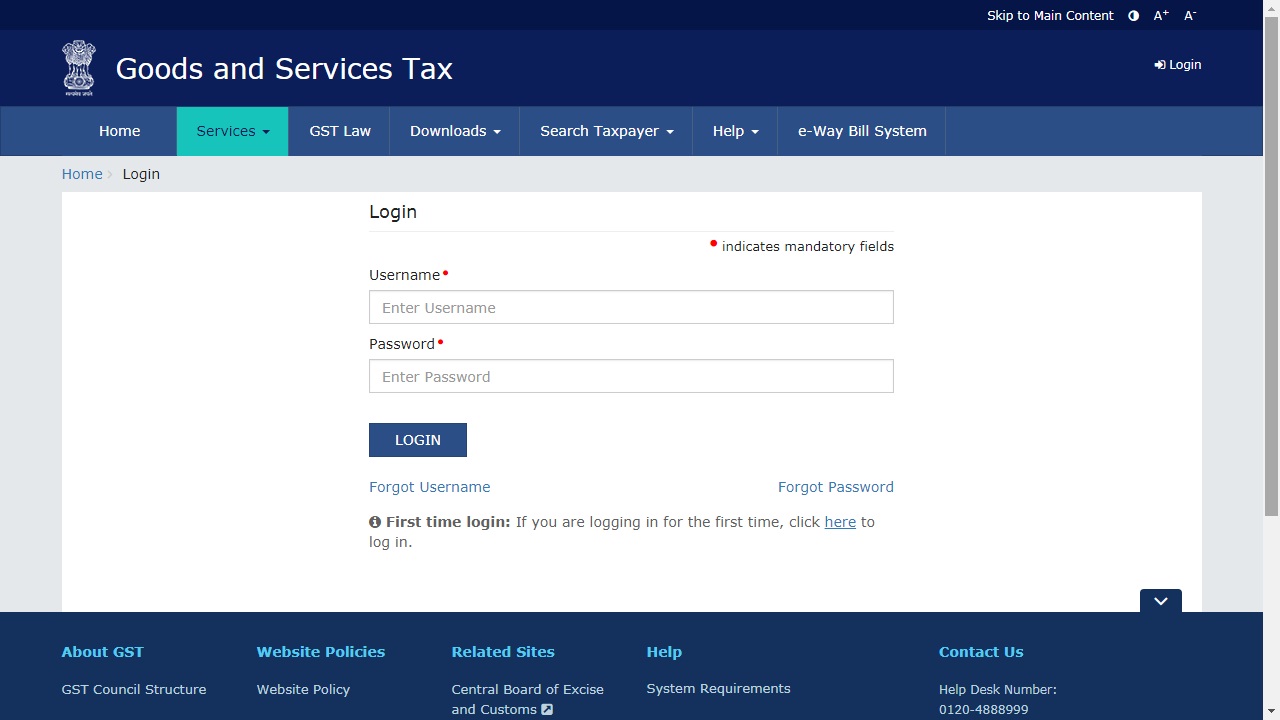Focus the Enter Password field
This screenshot has width=1280, height=720.
tap(631, 376)
